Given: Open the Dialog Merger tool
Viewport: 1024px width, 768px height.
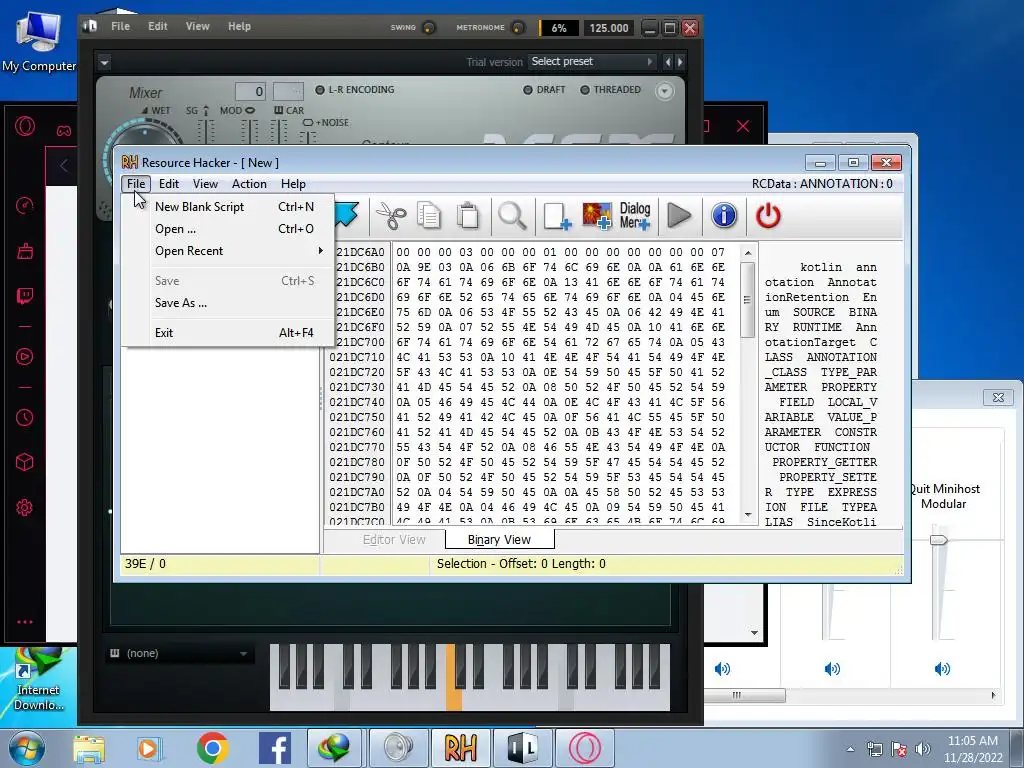Looking at the screenshot, I should tap(635, 216).
